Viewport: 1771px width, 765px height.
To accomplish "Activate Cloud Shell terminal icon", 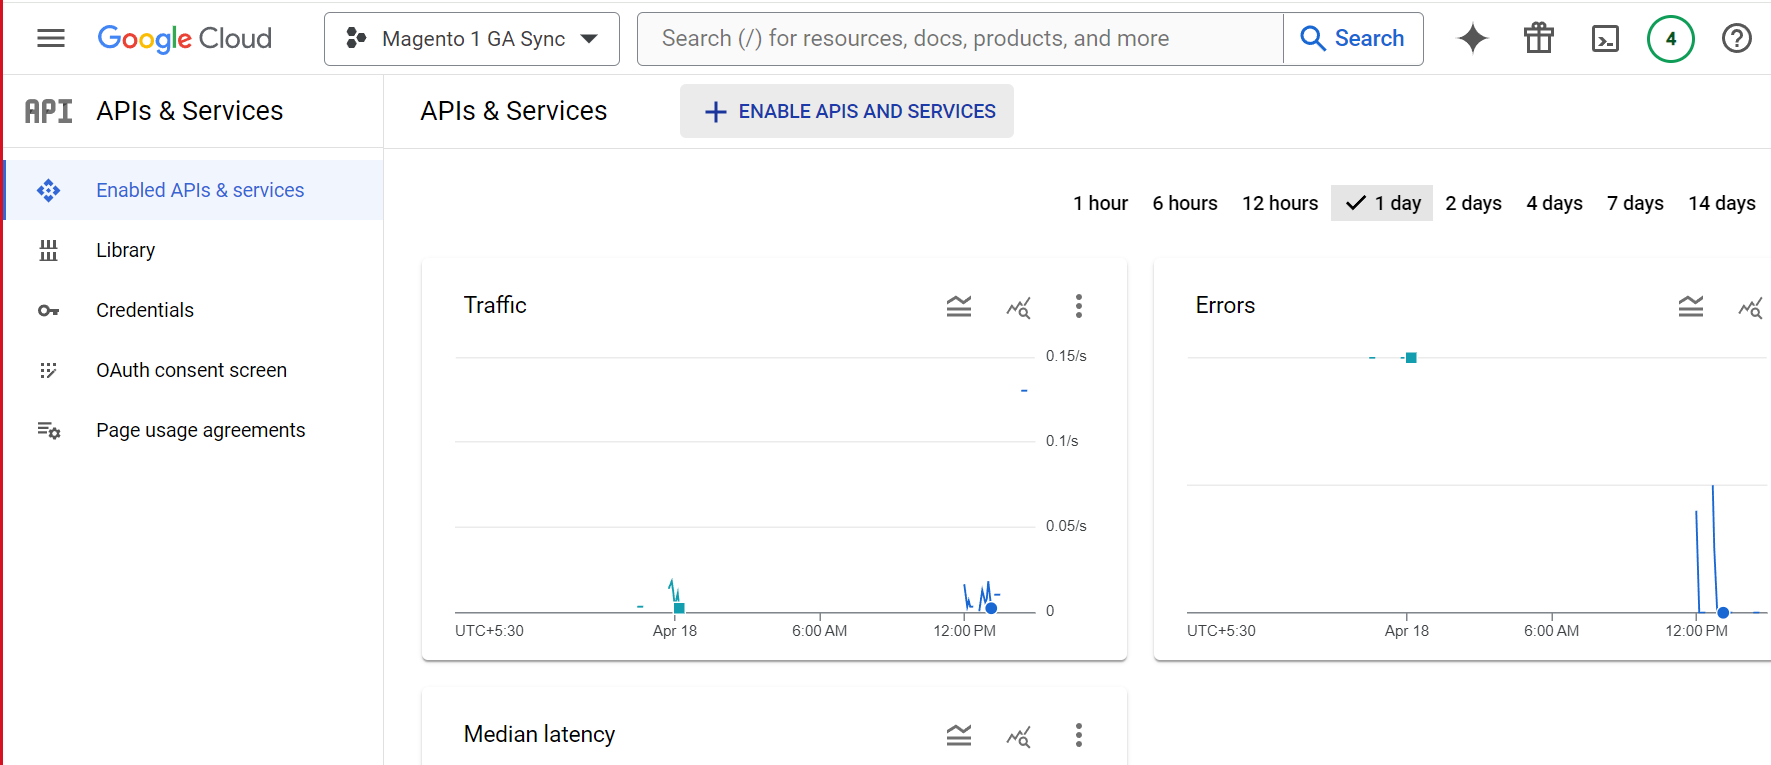I will (1604, 39).
